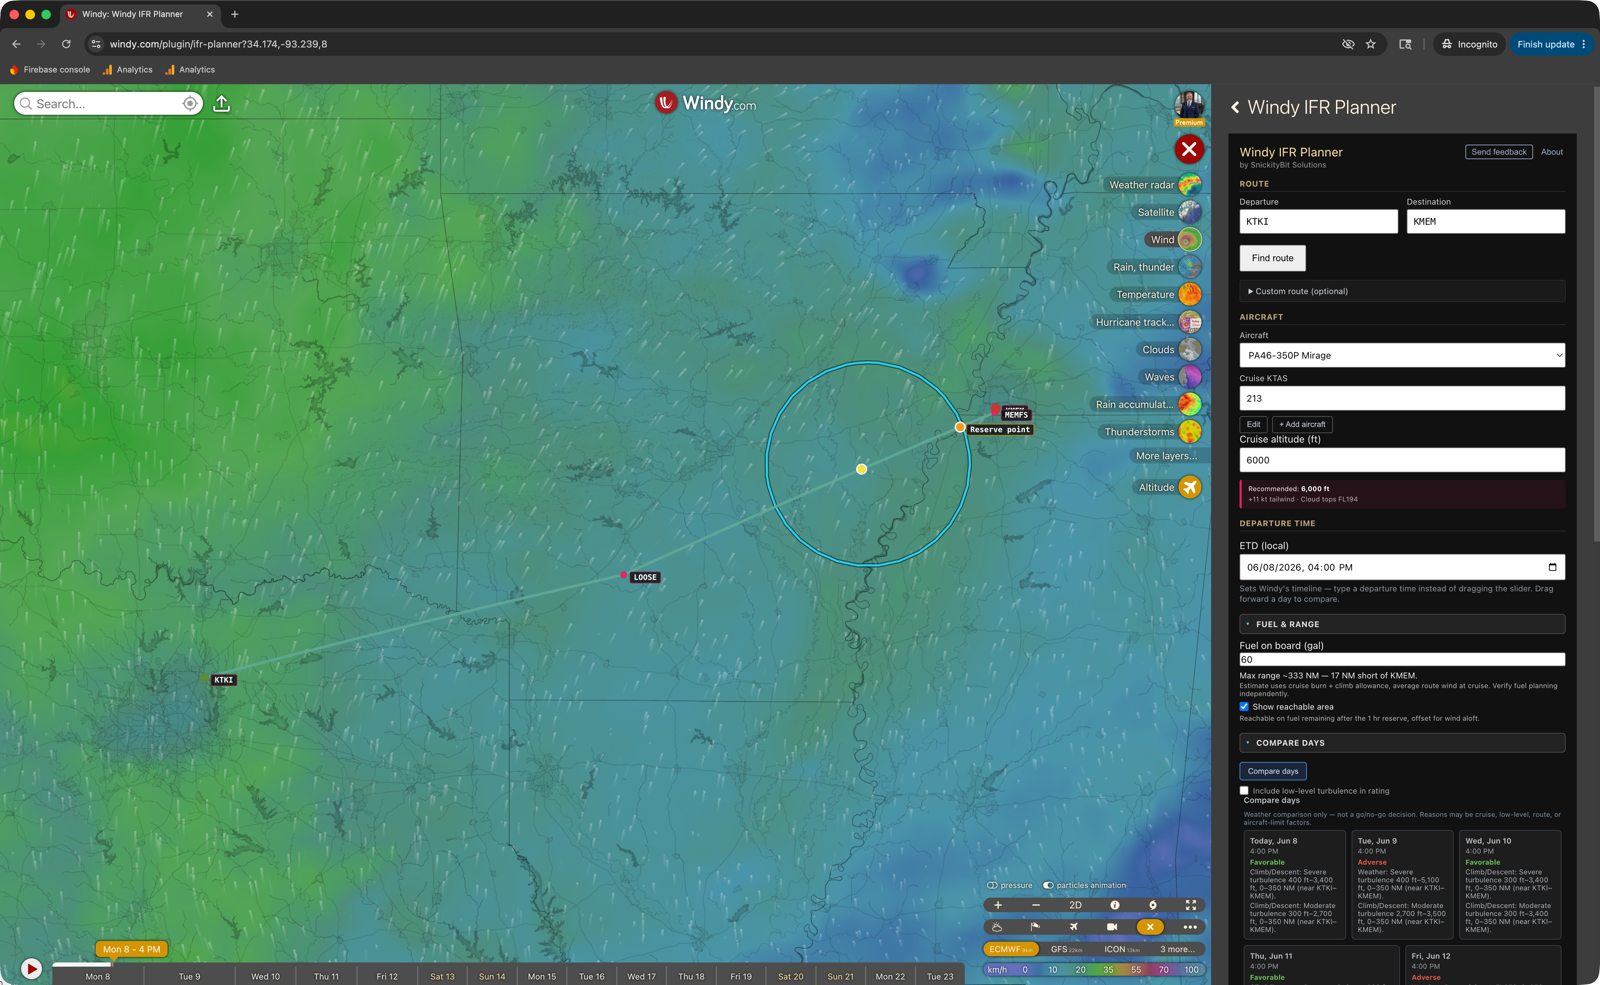Click the windsock icon in map toolbar
1600x985 pixels.
click(1035, 927)
